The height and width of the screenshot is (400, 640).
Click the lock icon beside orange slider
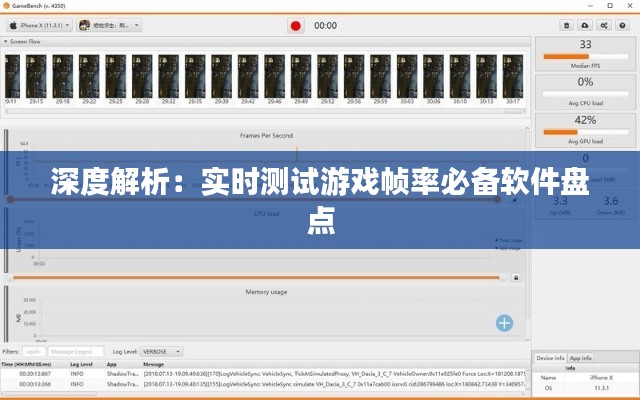coord(516,278)
